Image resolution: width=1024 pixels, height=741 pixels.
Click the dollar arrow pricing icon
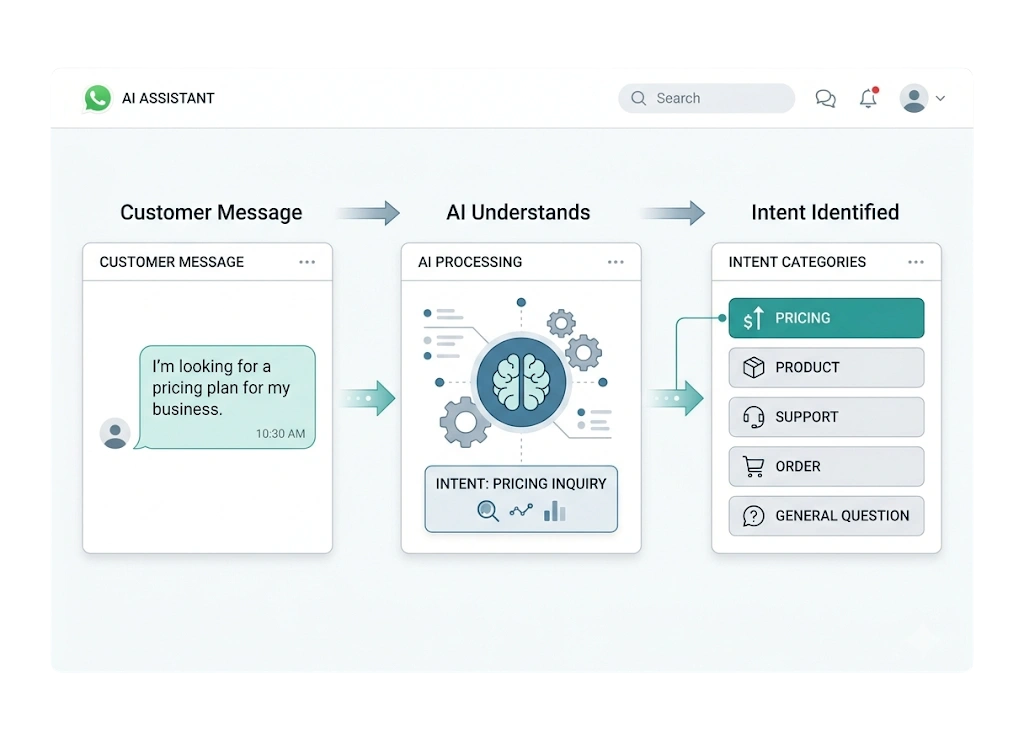[x=754, y=318]
